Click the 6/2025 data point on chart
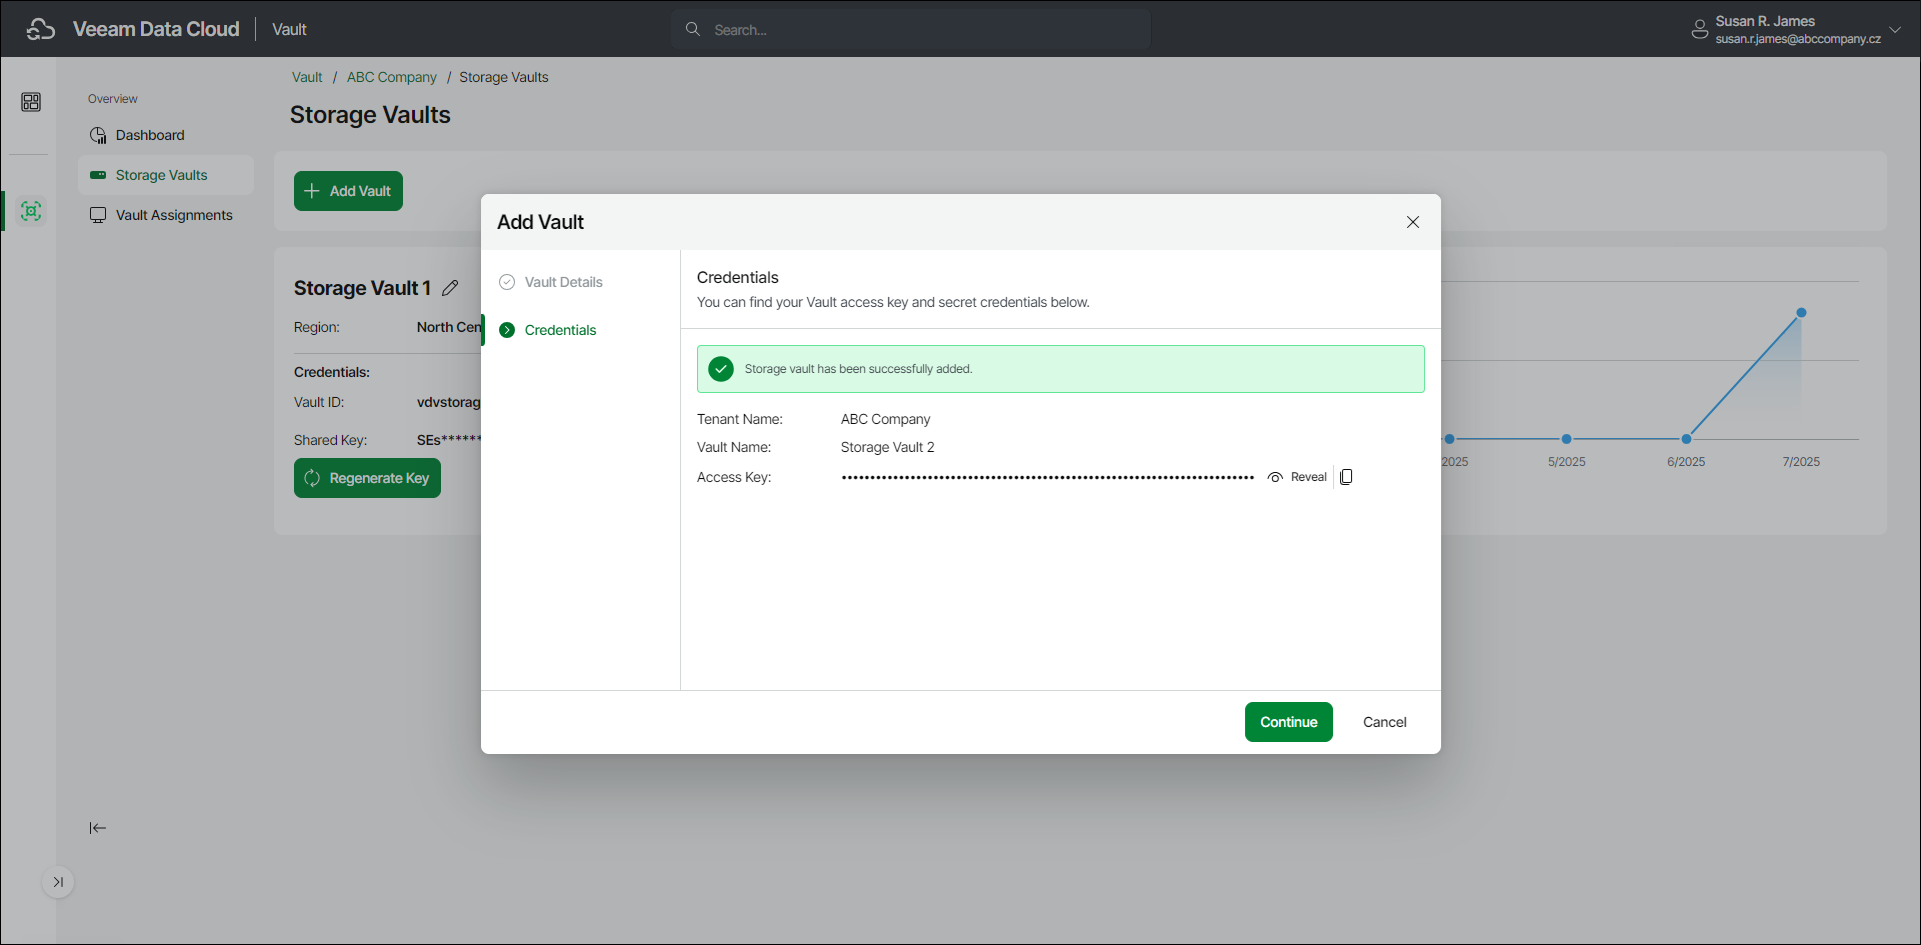The height and width of the screenshot is (945, 1921). point(1686,439)
